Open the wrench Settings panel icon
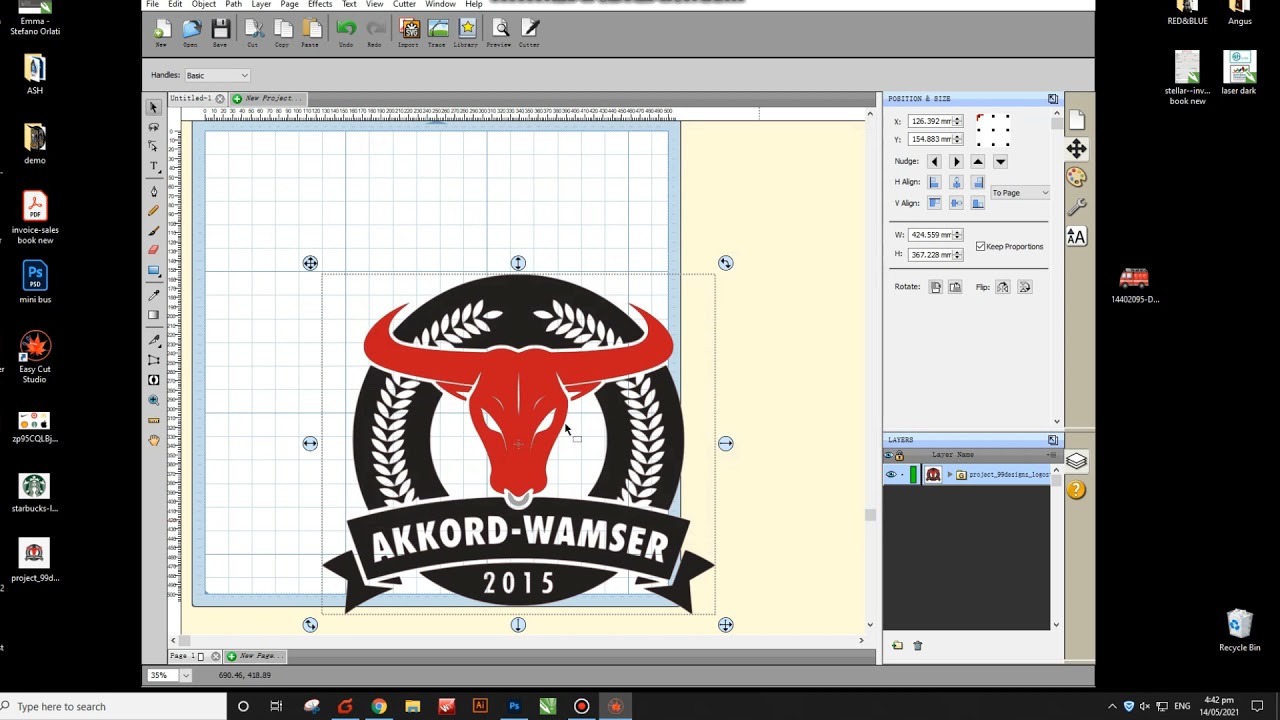This screenshot has width=1280, height=720. click(x=1076, y=207)
